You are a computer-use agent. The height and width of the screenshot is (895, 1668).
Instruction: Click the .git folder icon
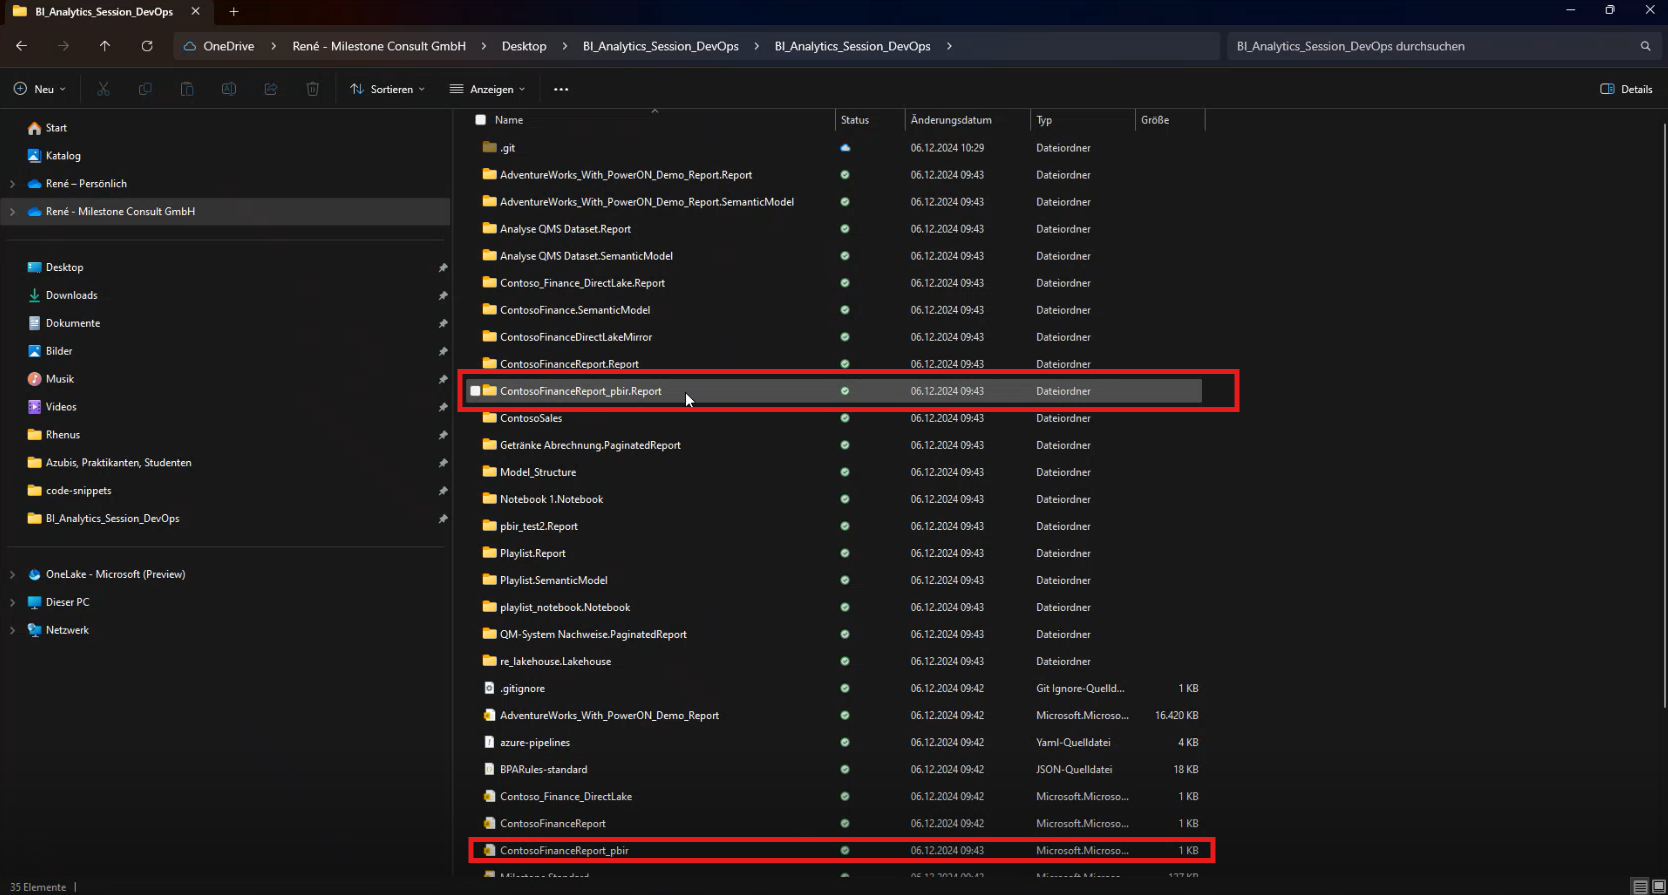(x=490, y=147)
